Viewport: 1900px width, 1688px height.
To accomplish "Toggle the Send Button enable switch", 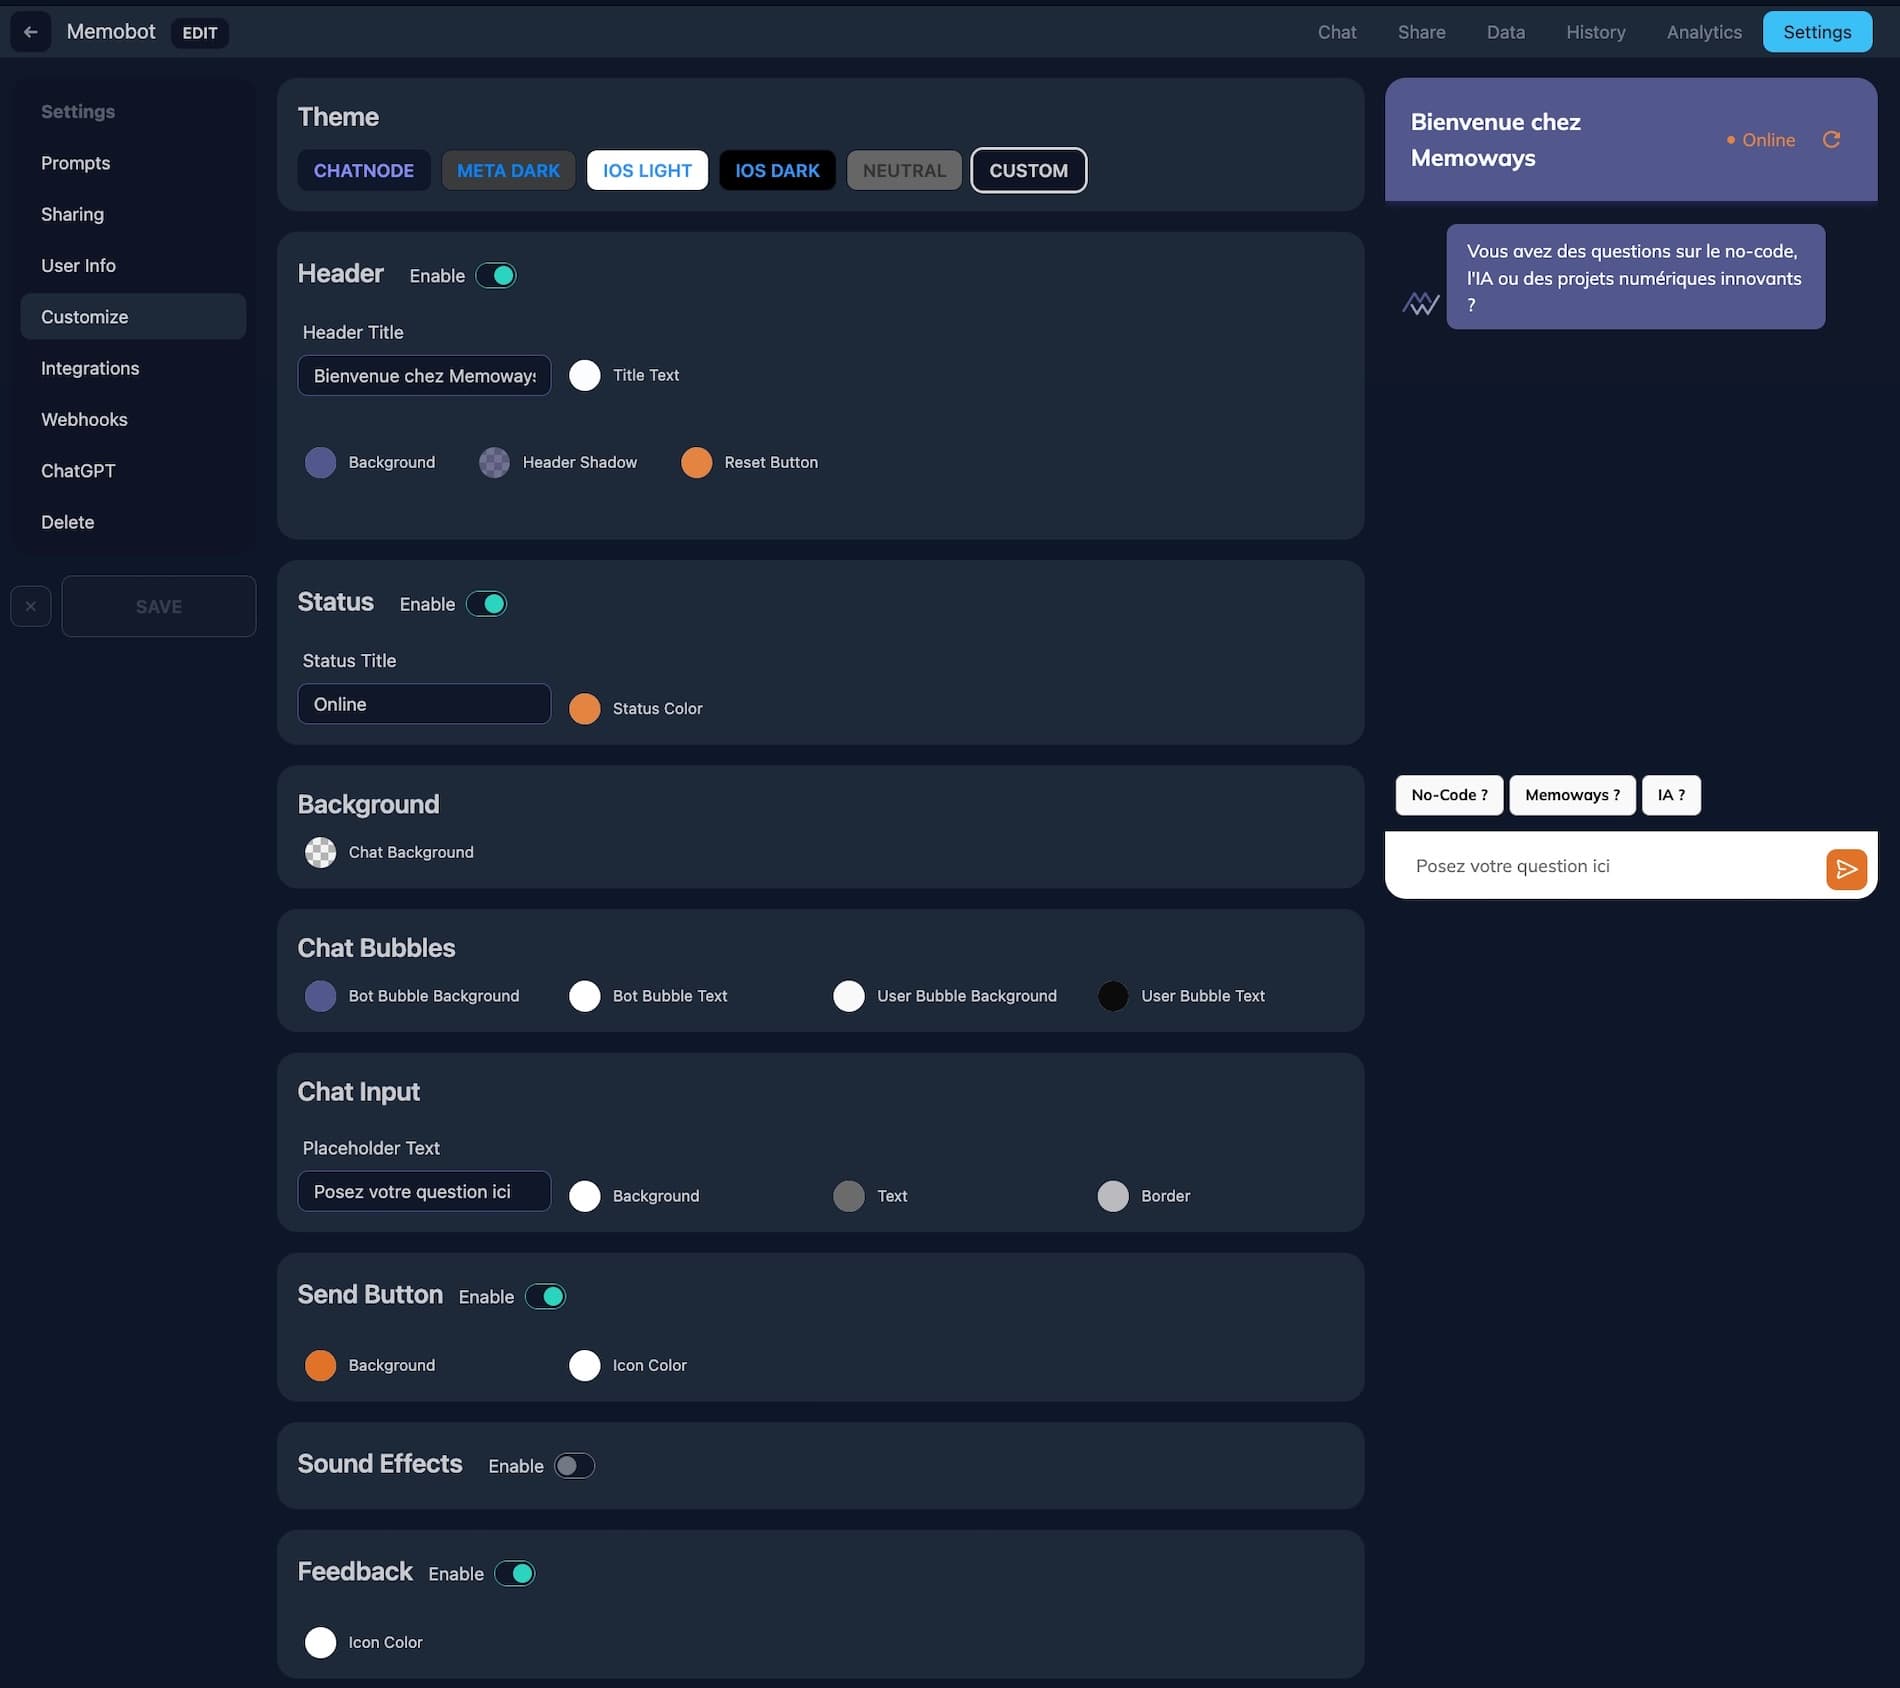I will click(x=546, y=1296).
